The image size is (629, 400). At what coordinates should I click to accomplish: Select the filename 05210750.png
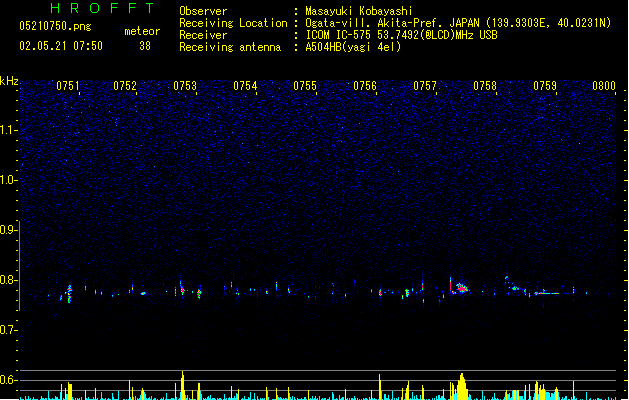coord(55,26)
